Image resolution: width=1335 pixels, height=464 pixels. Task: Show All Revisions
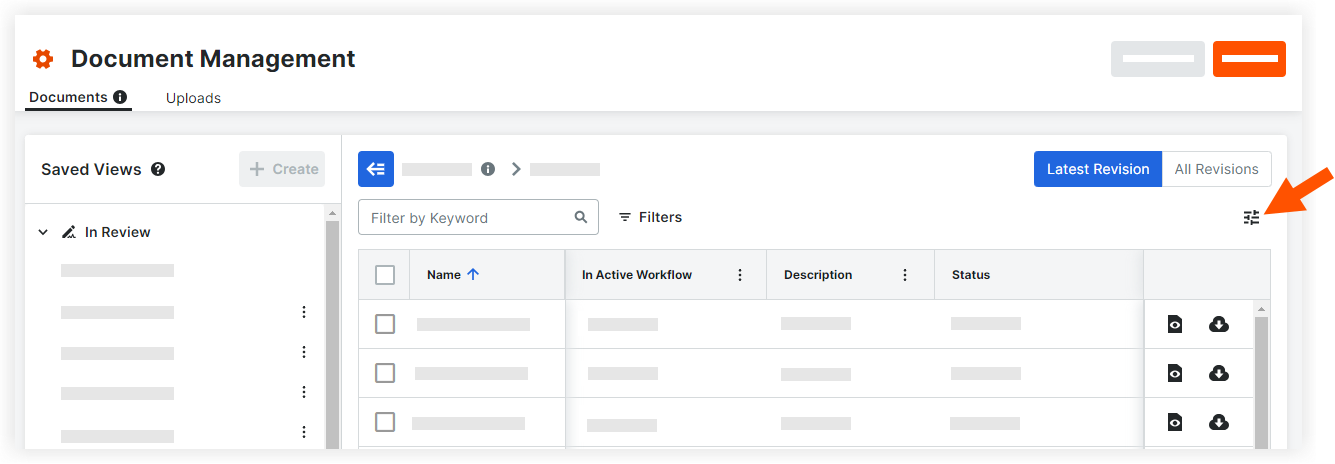pos(1216,169)
